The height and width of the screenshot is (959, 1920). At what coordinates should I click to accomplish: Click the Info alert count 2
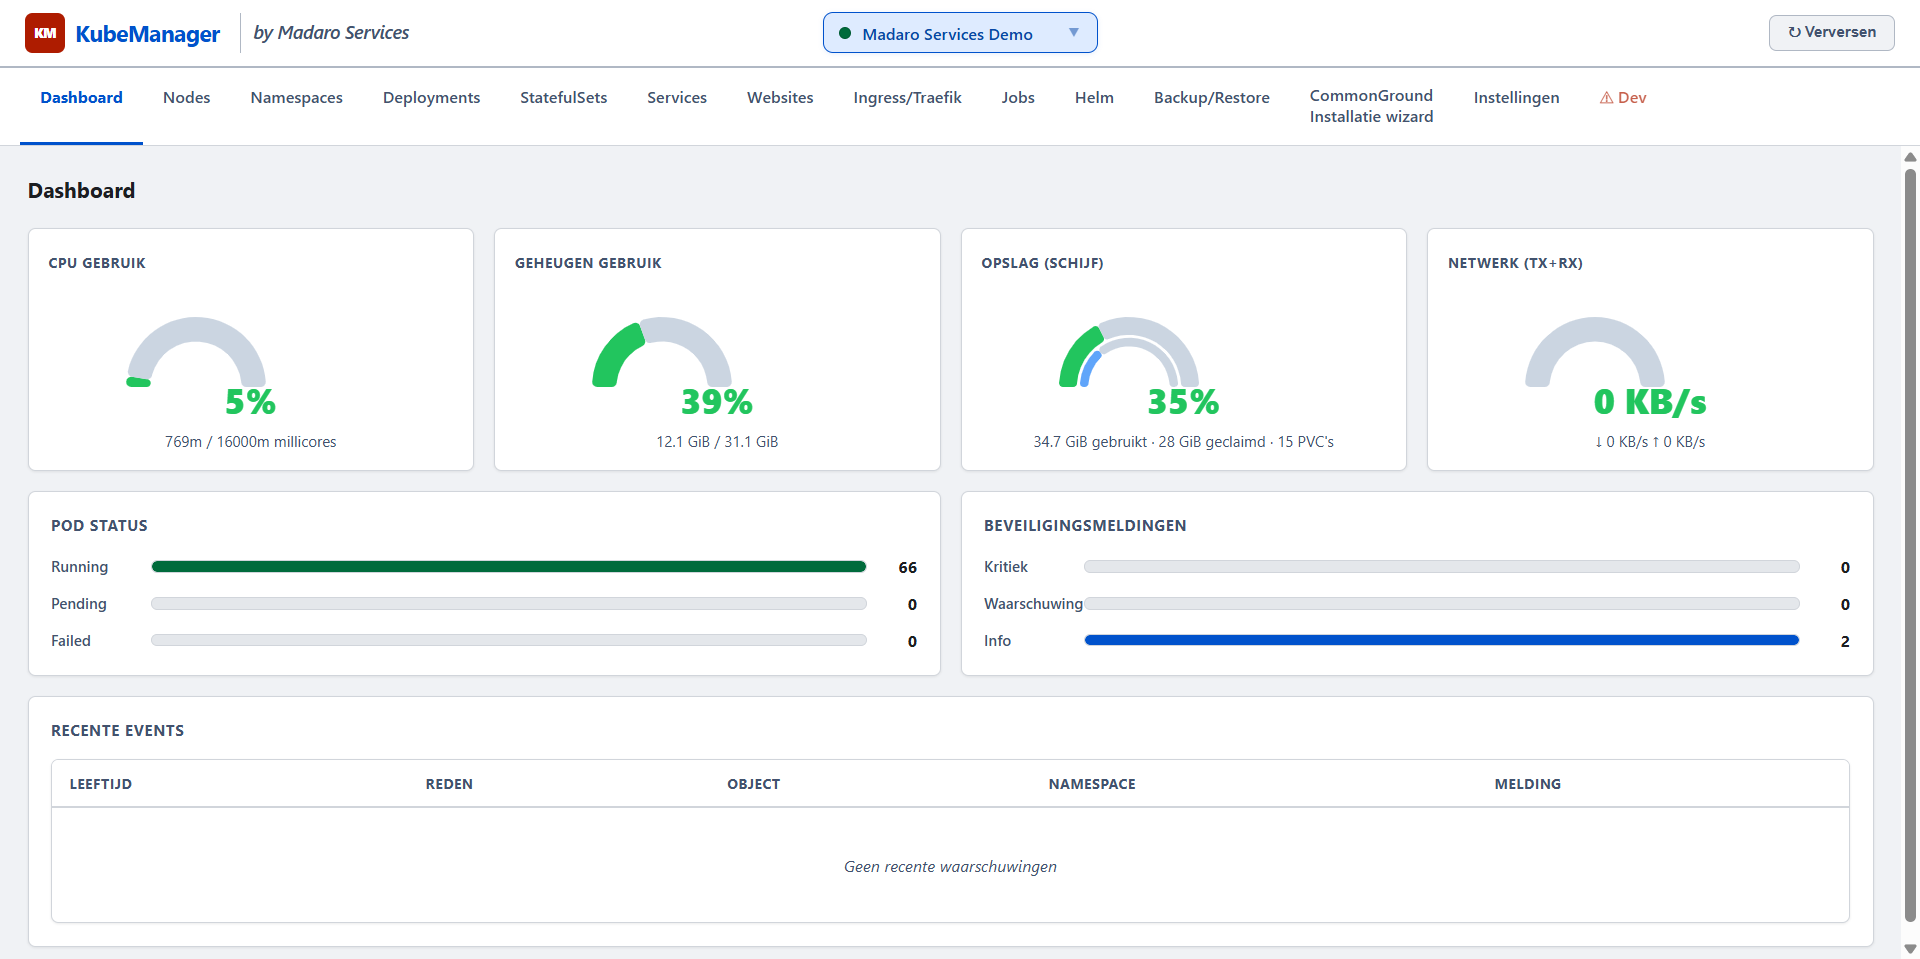tap(1845, 642)
